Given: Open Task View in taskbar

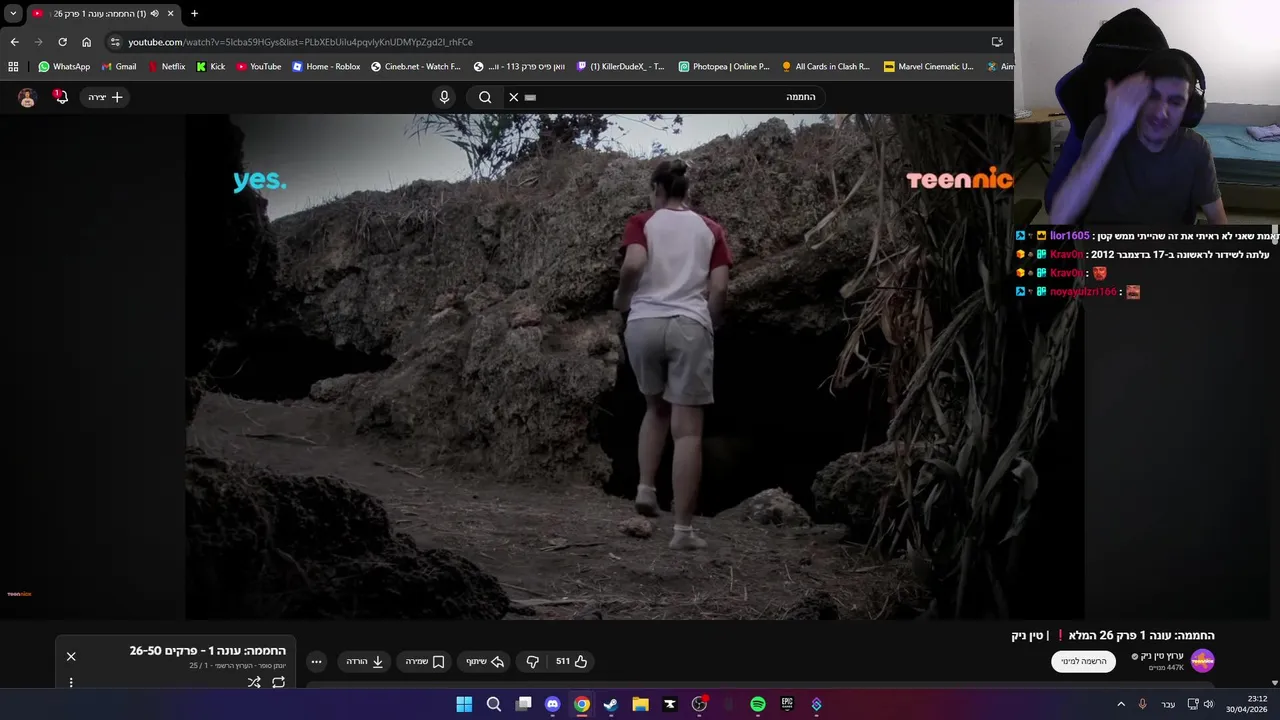Looking at the screenshot, I should pyautogui.click(x=523, y=704).
